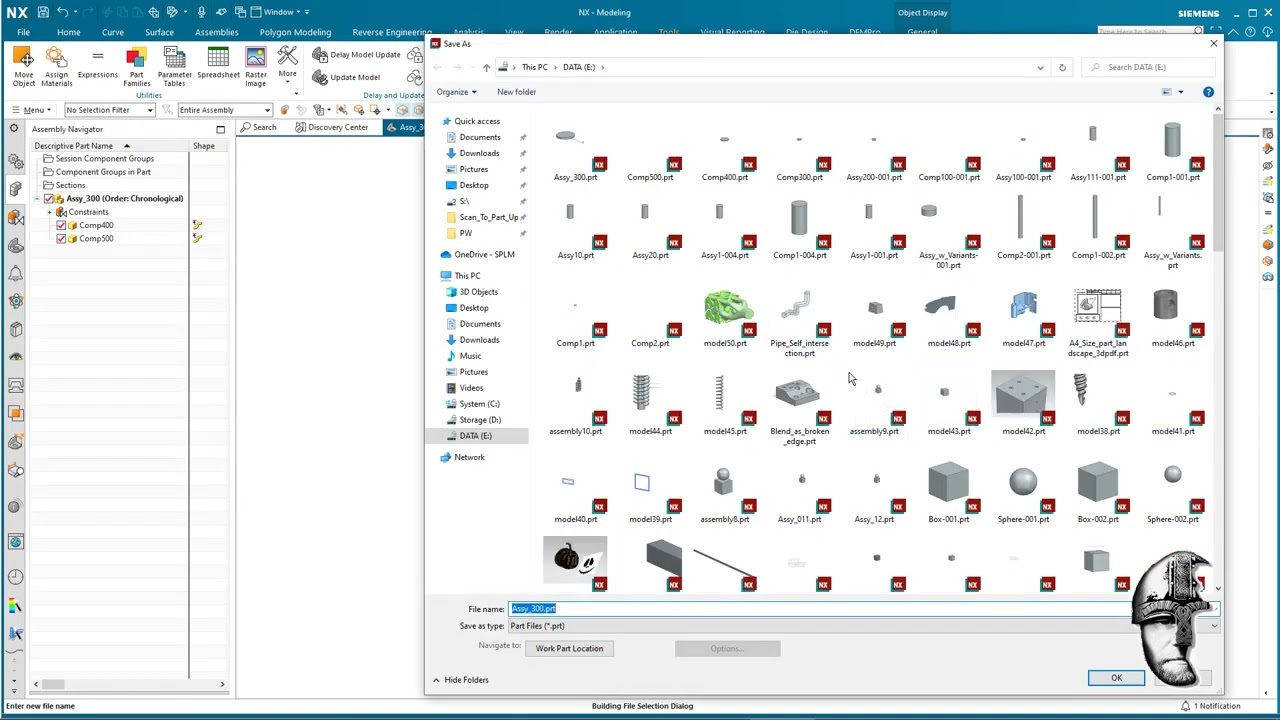Viewport: 1280px width, 720px height.
Task: Select Assembly Navigator tab icon in resource bar
Action: (x=15, y=189)
